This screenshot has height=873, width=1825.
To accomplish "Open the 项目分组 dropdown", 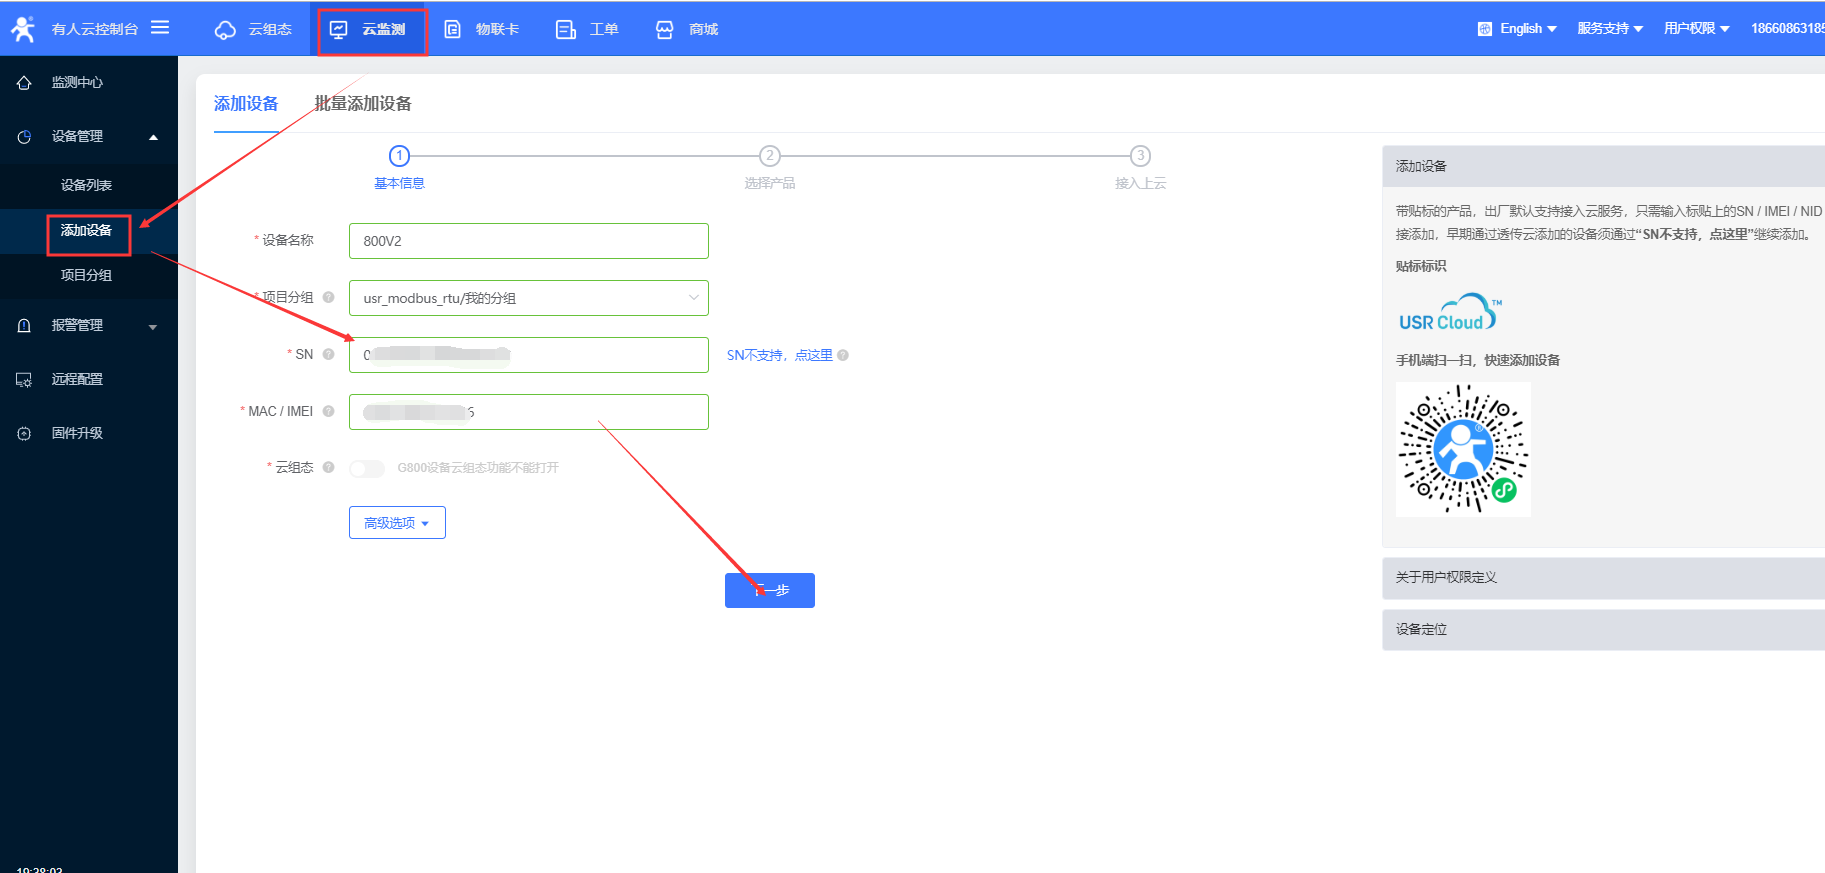I will point(528,298).
